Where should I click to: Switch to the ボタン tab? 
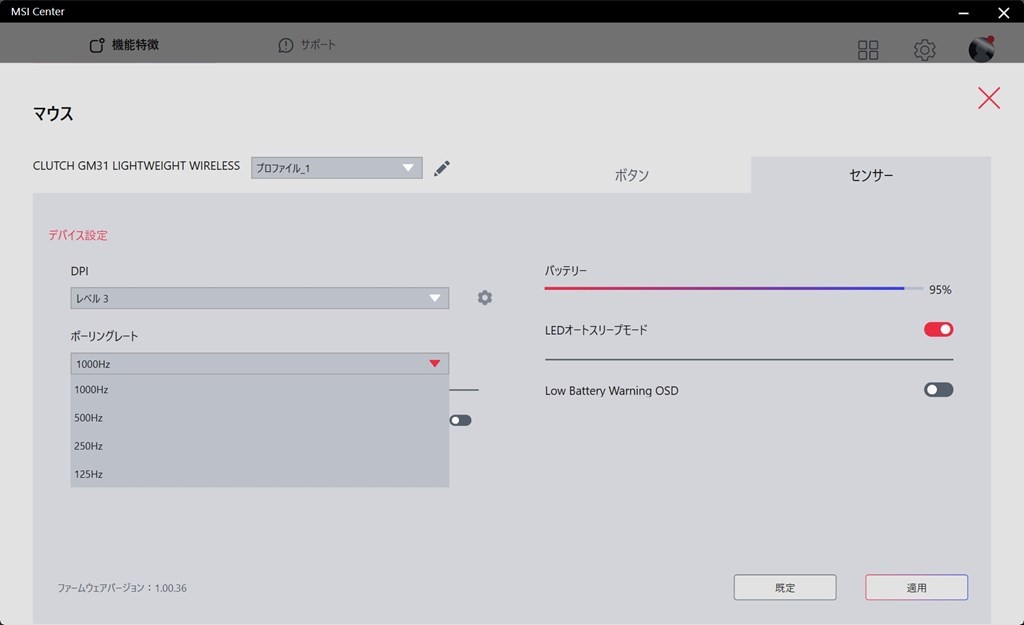[x=631, y=175]
